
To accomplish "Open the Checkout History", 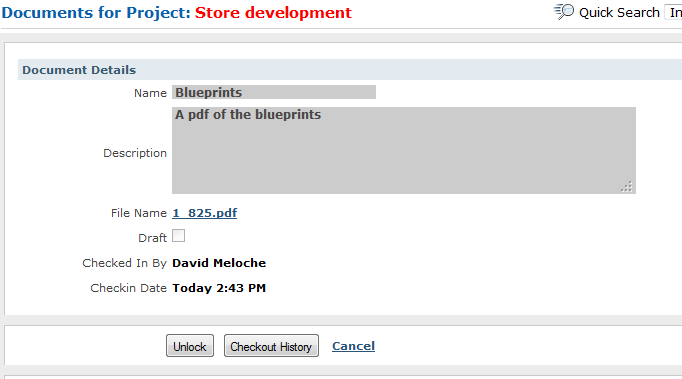I will [271, 346].
